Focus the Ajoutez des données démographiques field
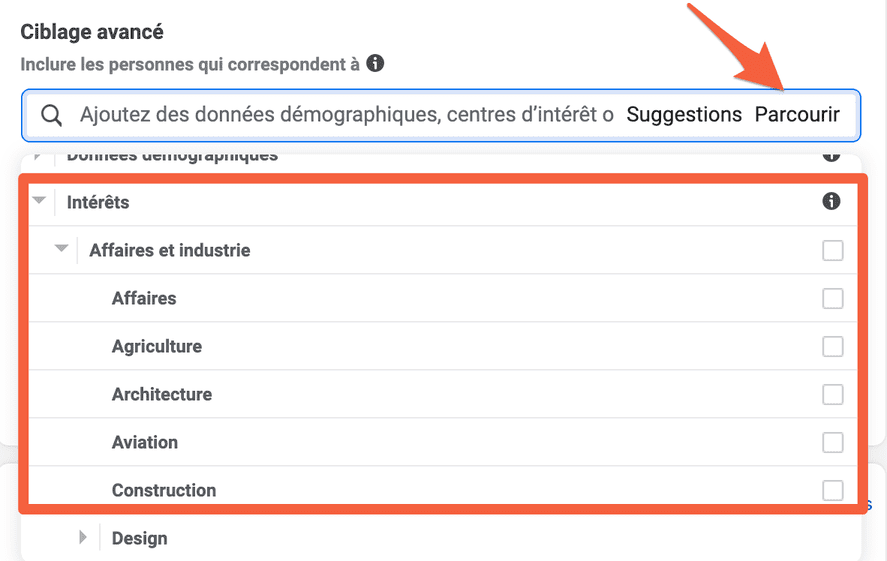 (x=346, y=115)
